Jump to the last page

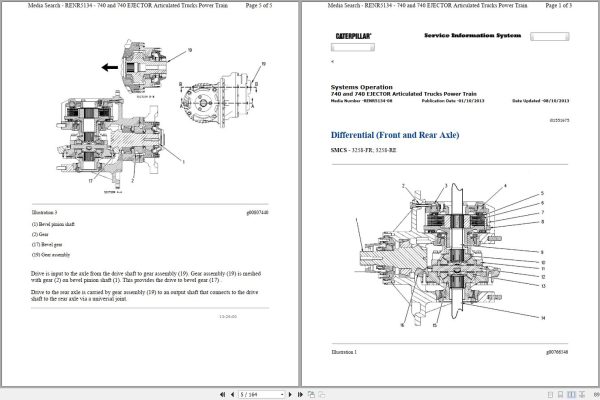(300, 394)
